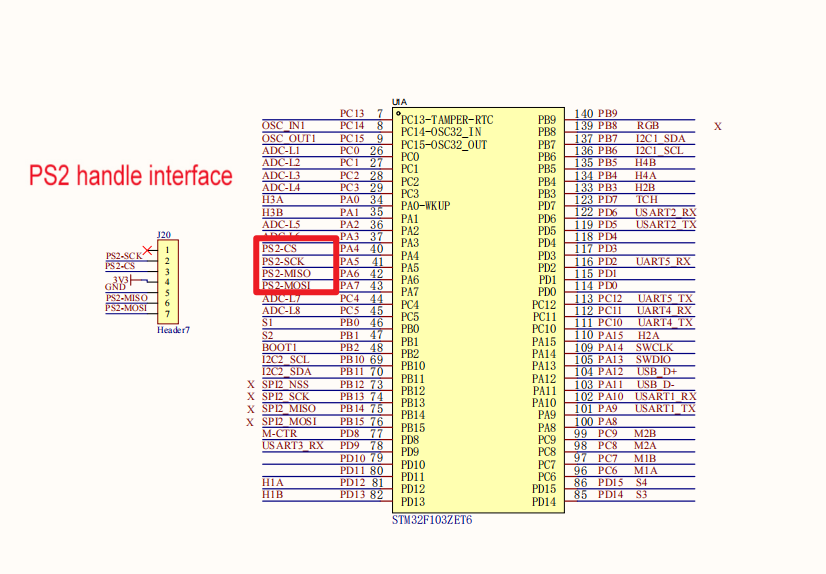This screenshot has height=574, width=826.
Task: Click the H2A net label at PA15
Action: pos(648,335)
